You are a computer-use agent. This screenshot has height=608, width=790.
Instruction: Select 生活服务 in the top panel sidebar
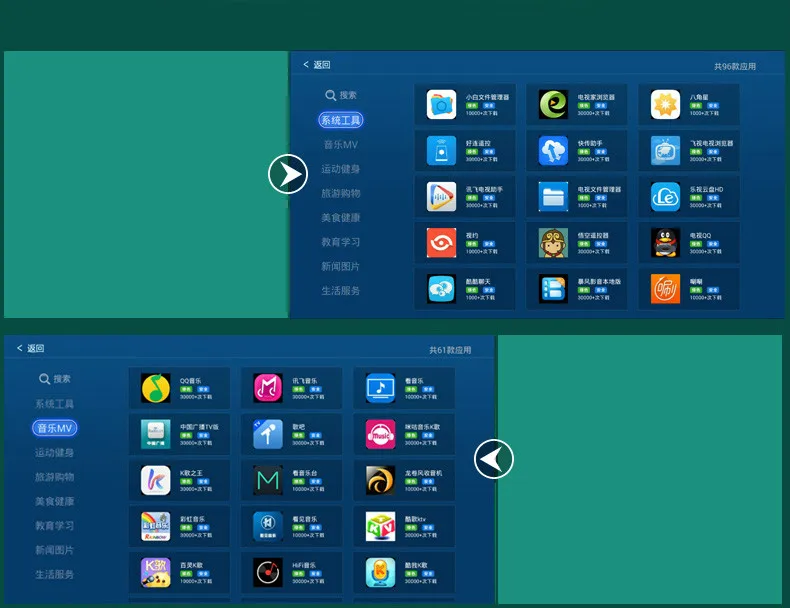tap(341, 291)
